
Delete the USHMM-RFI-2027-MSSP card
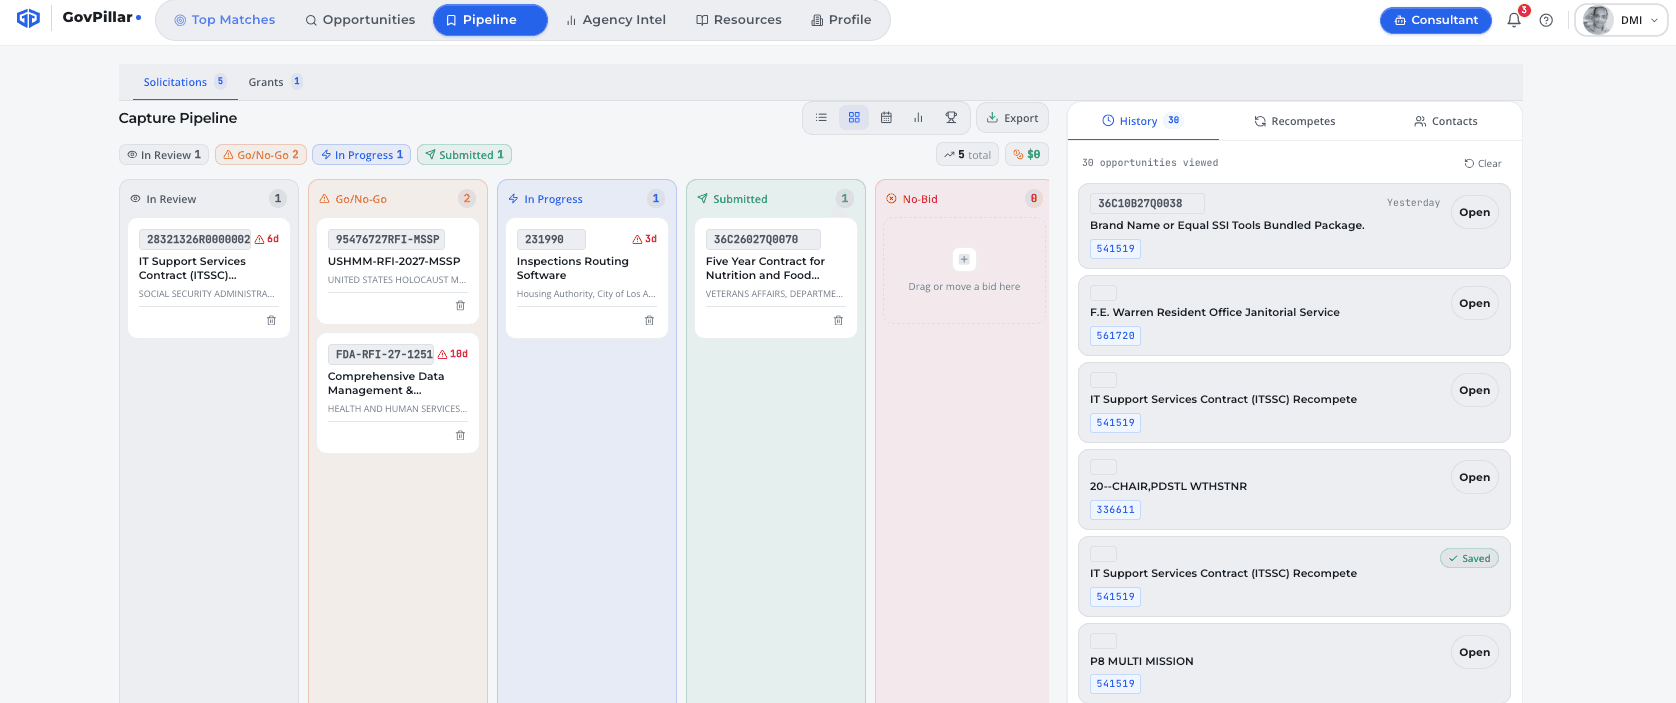[x=460, y=305]
